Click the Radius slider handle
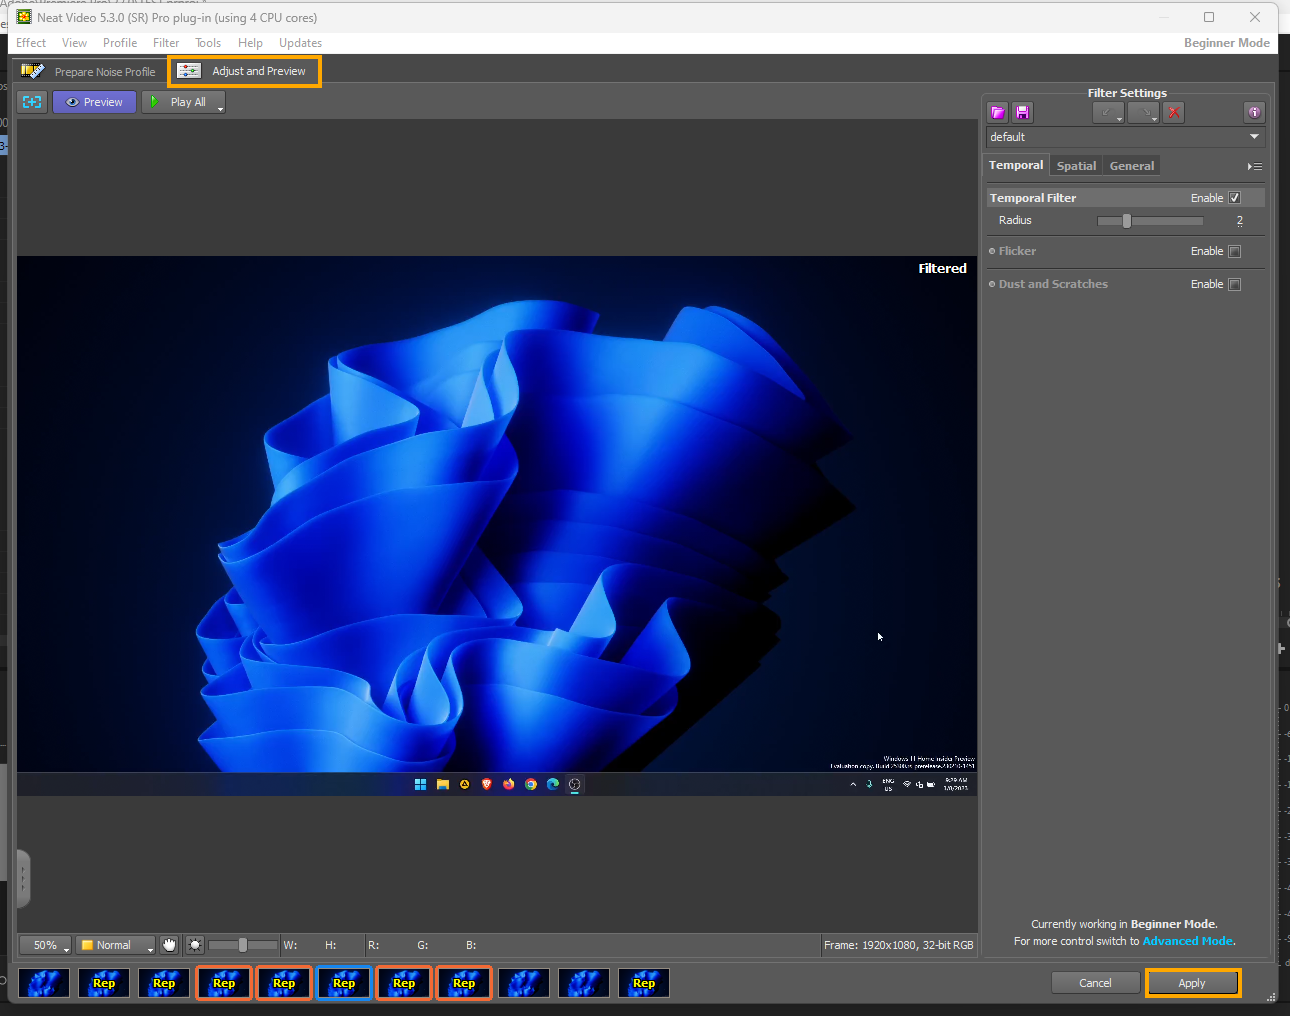The width and height of the screenshot is (1290, 1016). (1126, 221)
